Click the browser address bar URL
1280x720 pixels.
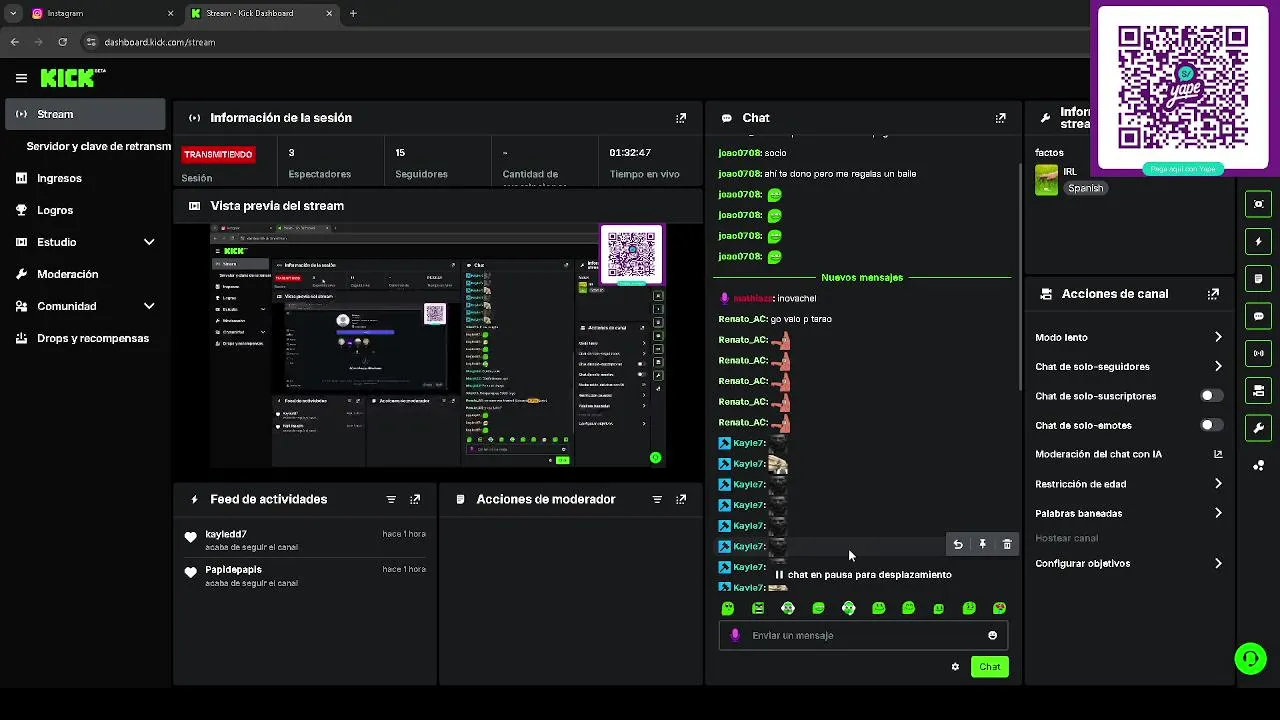(160, 42)
